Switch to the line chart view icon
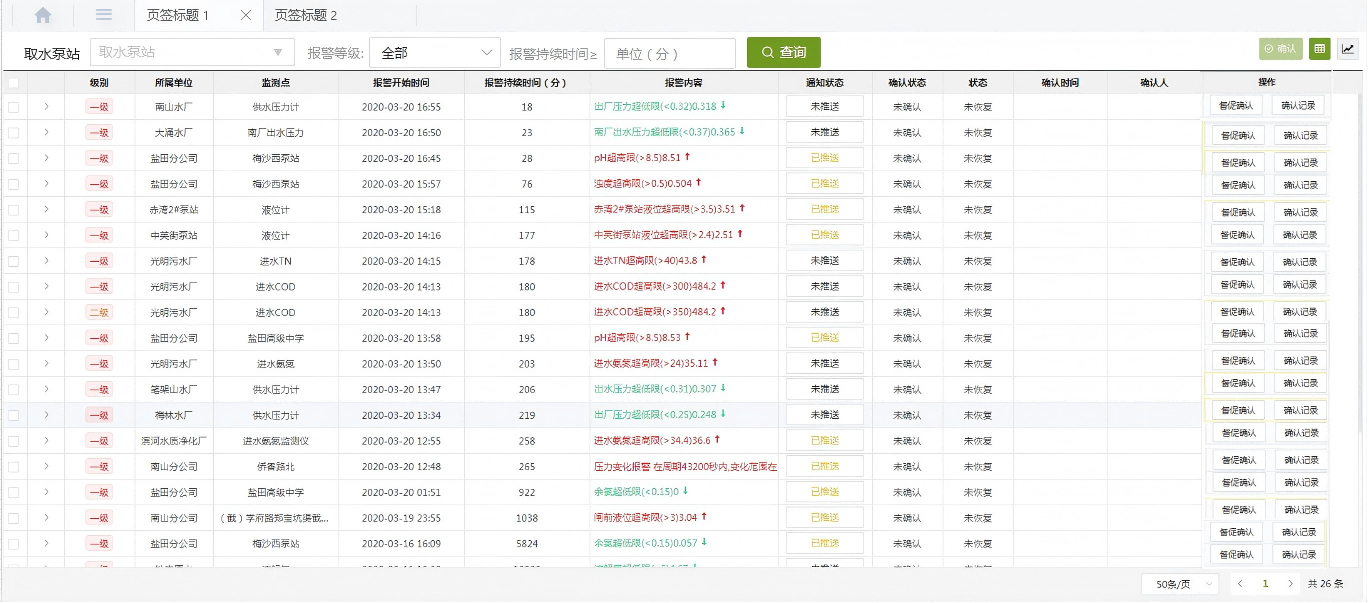Image resolution: width=1369 pixels, height=603 pixels. click(1347, 48)
